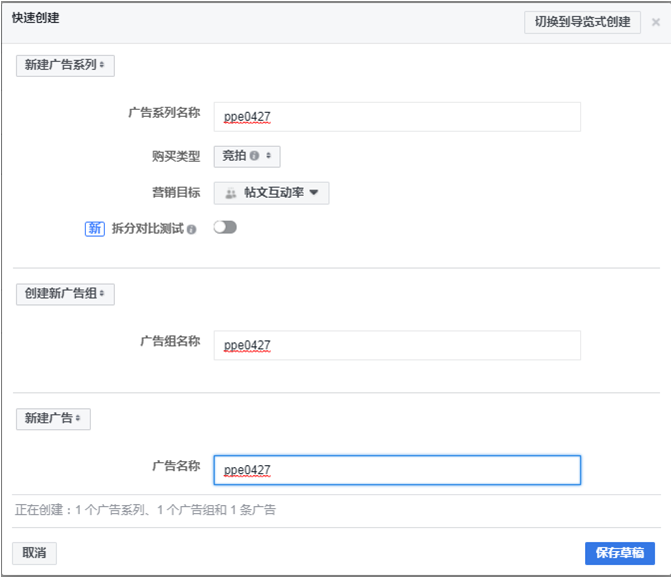Click the 购买类型 label

click(176, 156)
